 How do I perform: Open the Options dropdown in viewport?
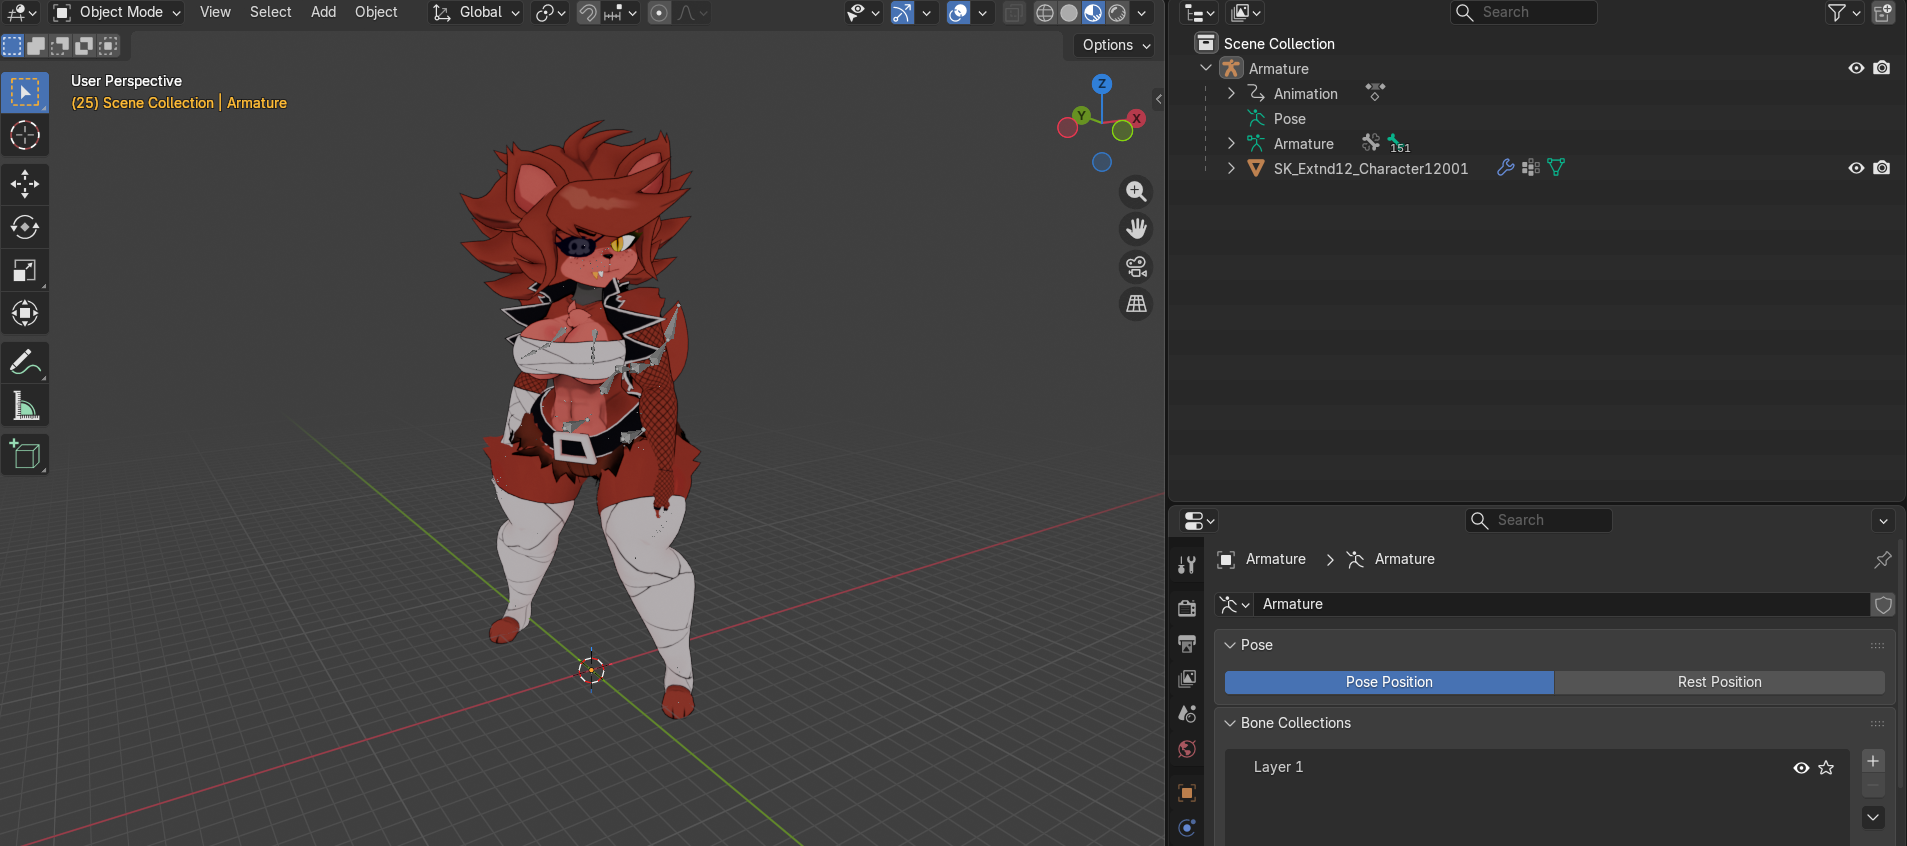tap(1116, 45)
